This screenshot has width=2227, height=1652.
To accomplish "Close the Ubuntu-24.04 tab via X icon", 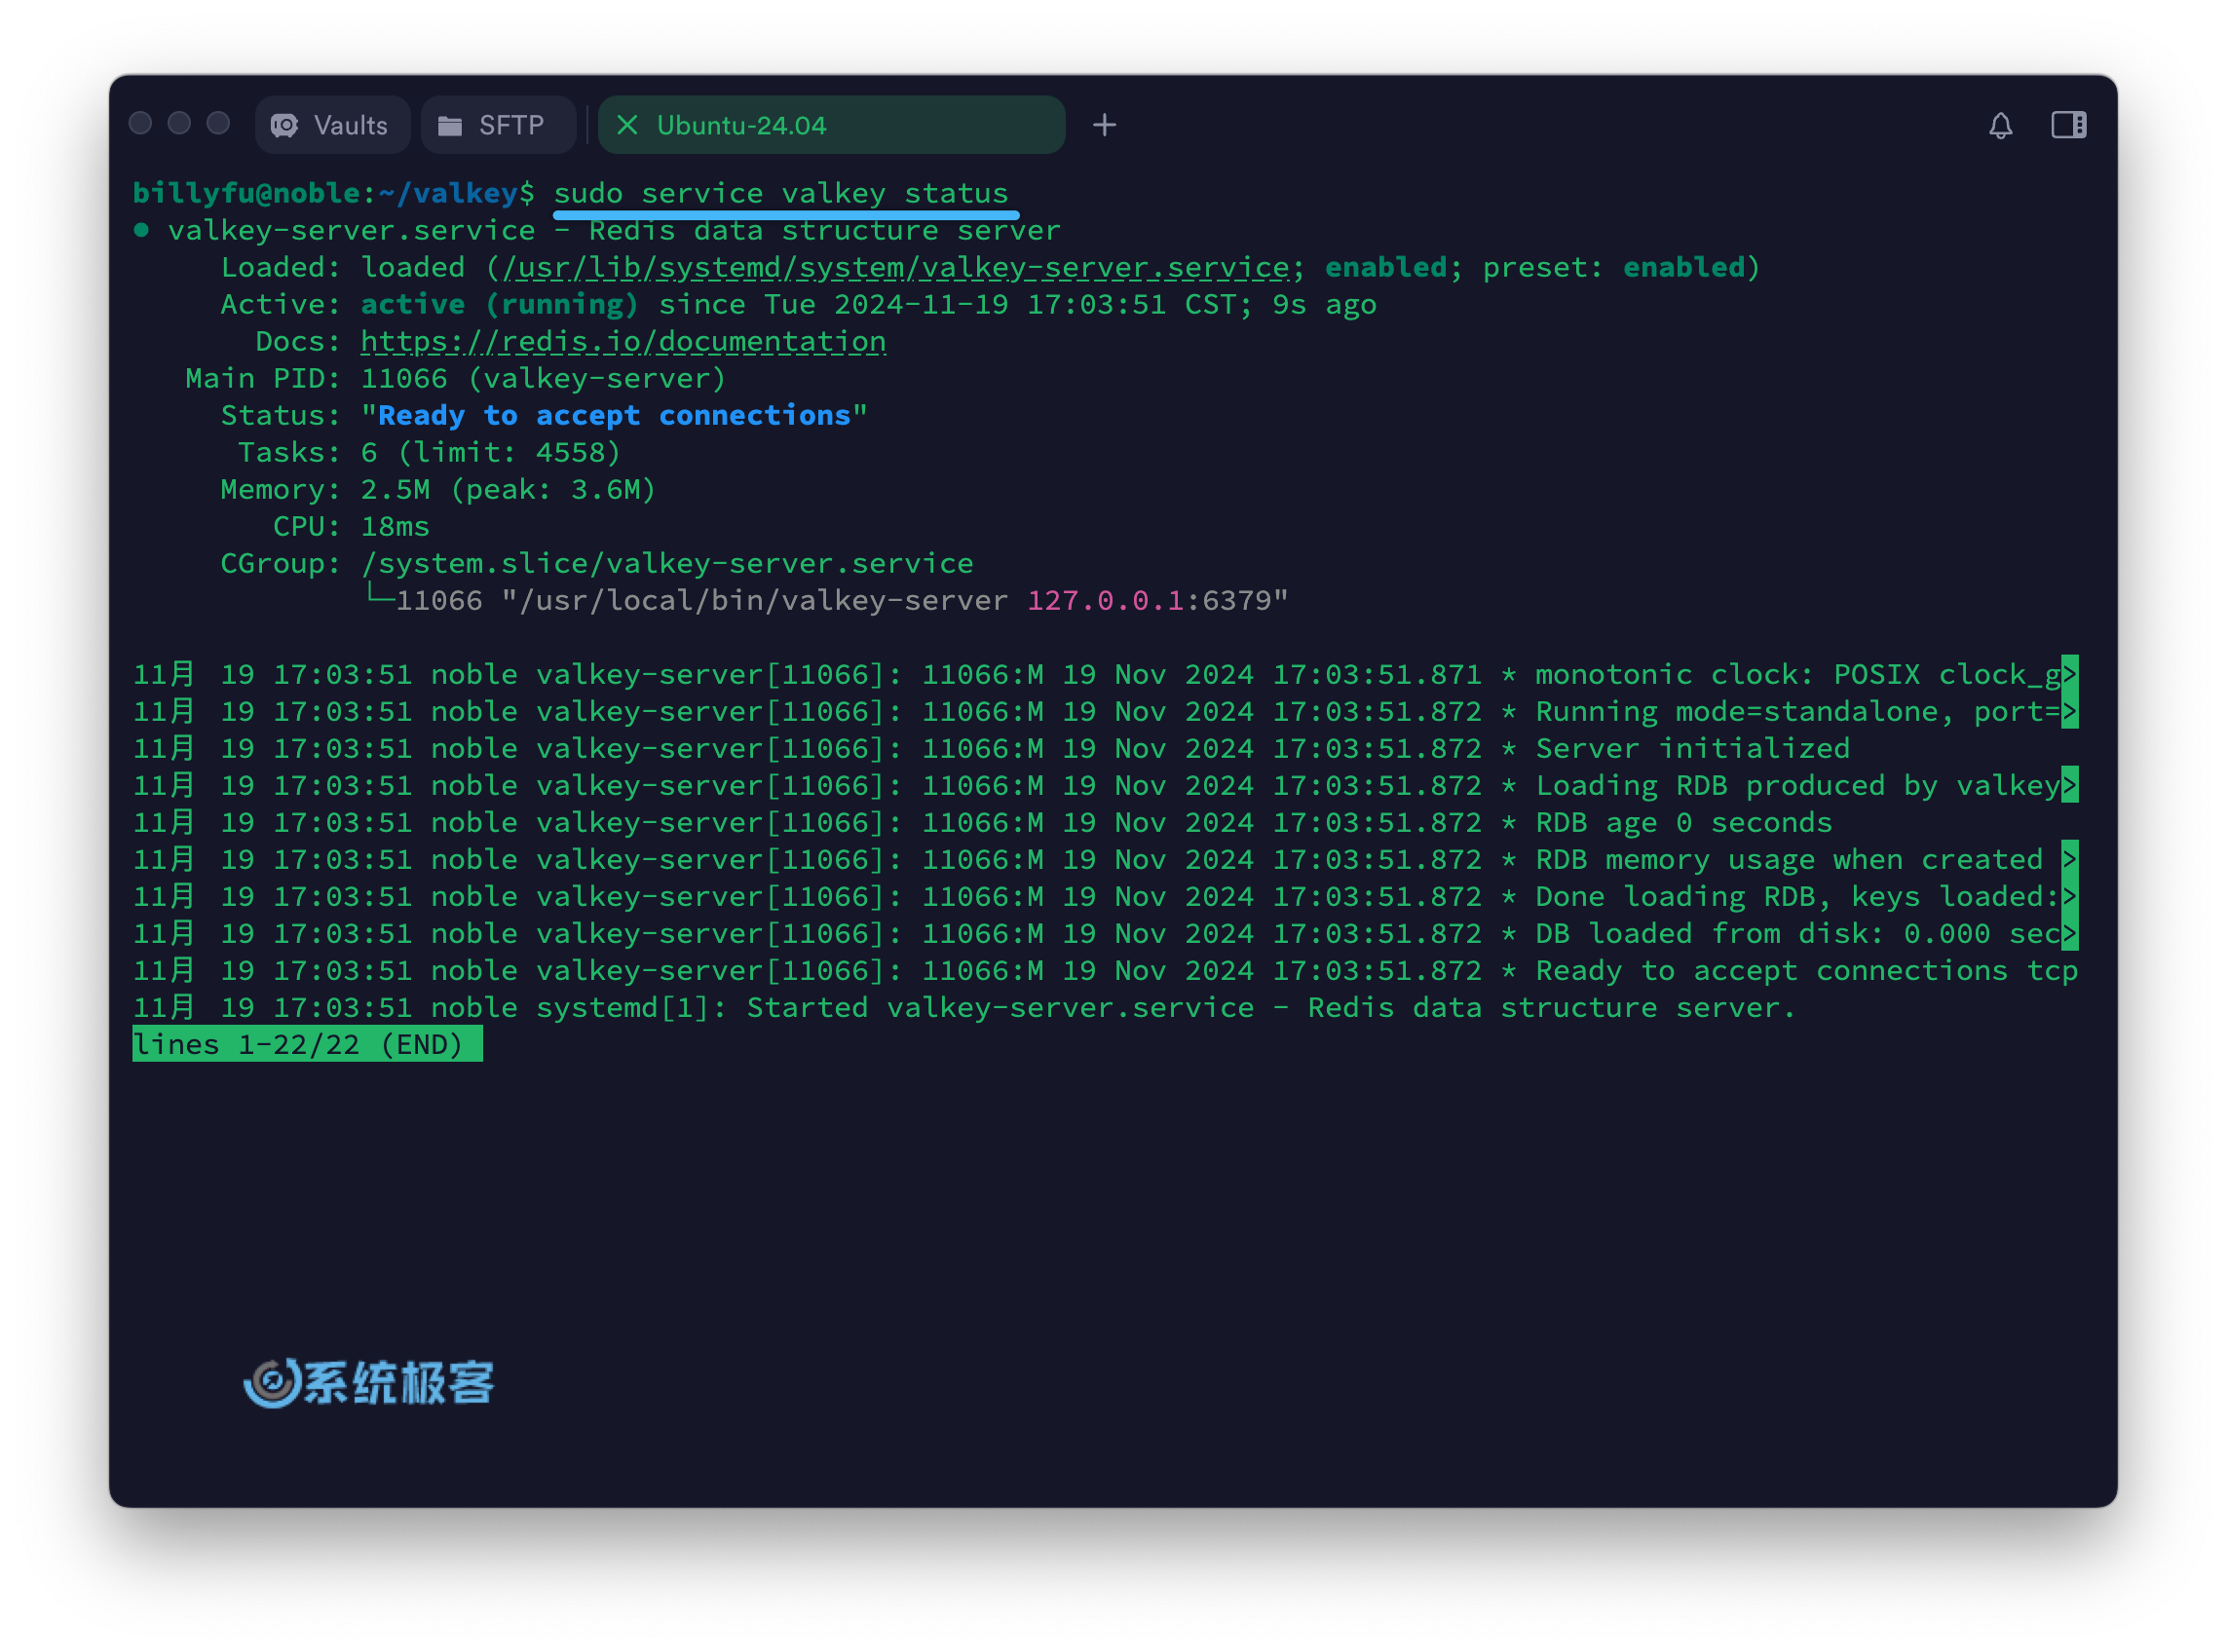I will point(627,125).
